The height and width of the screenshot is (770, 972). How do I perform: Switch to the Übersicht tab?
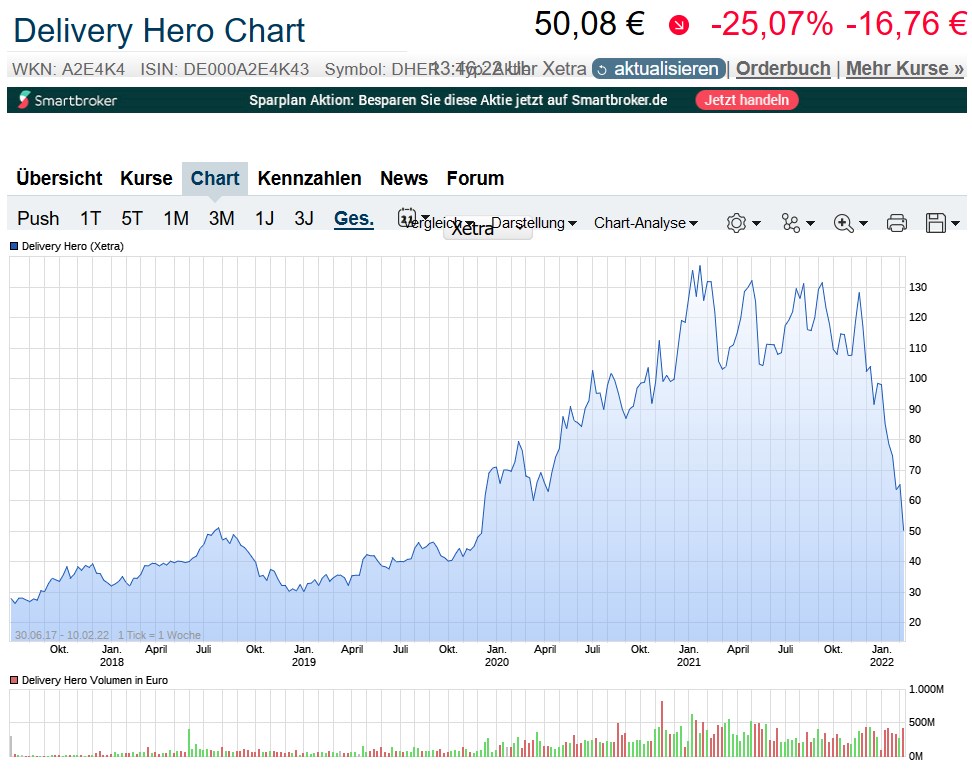59,179
